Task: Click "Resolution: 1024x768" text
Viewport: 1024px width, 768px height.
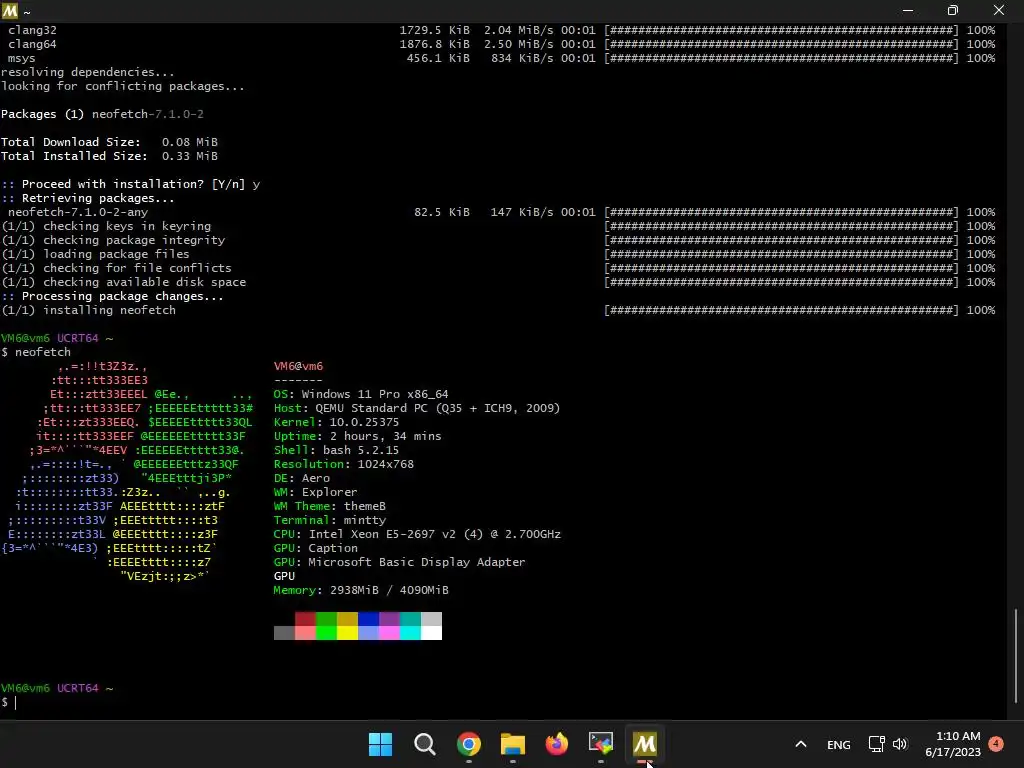Action: (344, 464)
